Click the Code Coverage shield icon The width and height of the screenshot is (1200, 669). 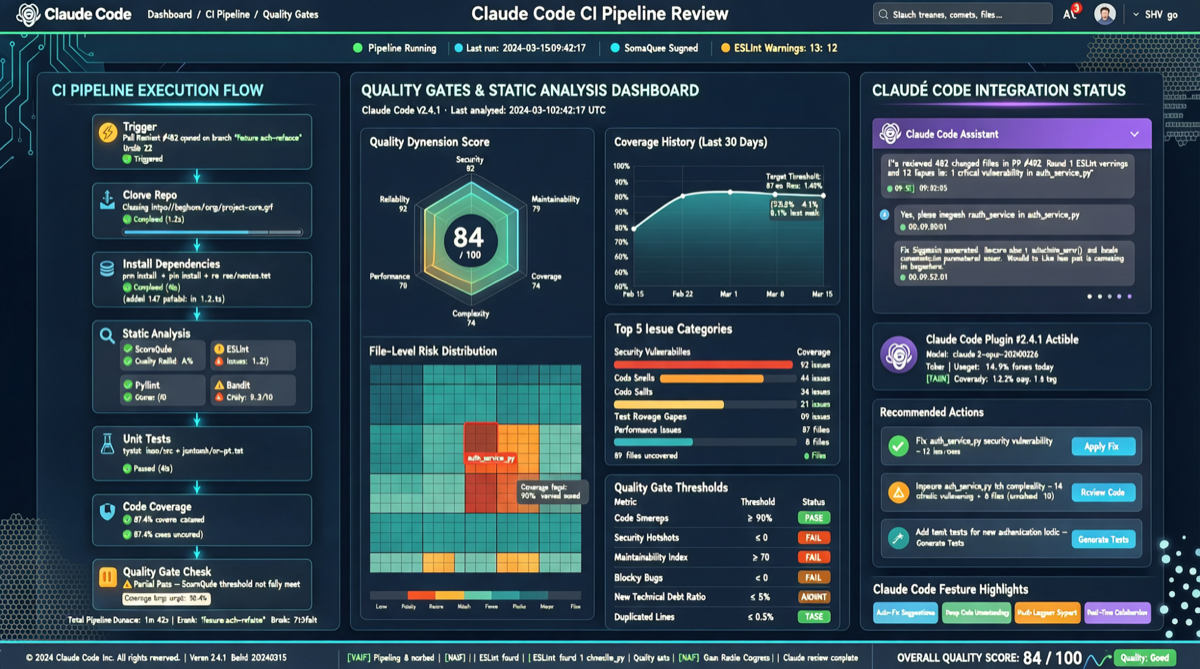click(107, 512)
